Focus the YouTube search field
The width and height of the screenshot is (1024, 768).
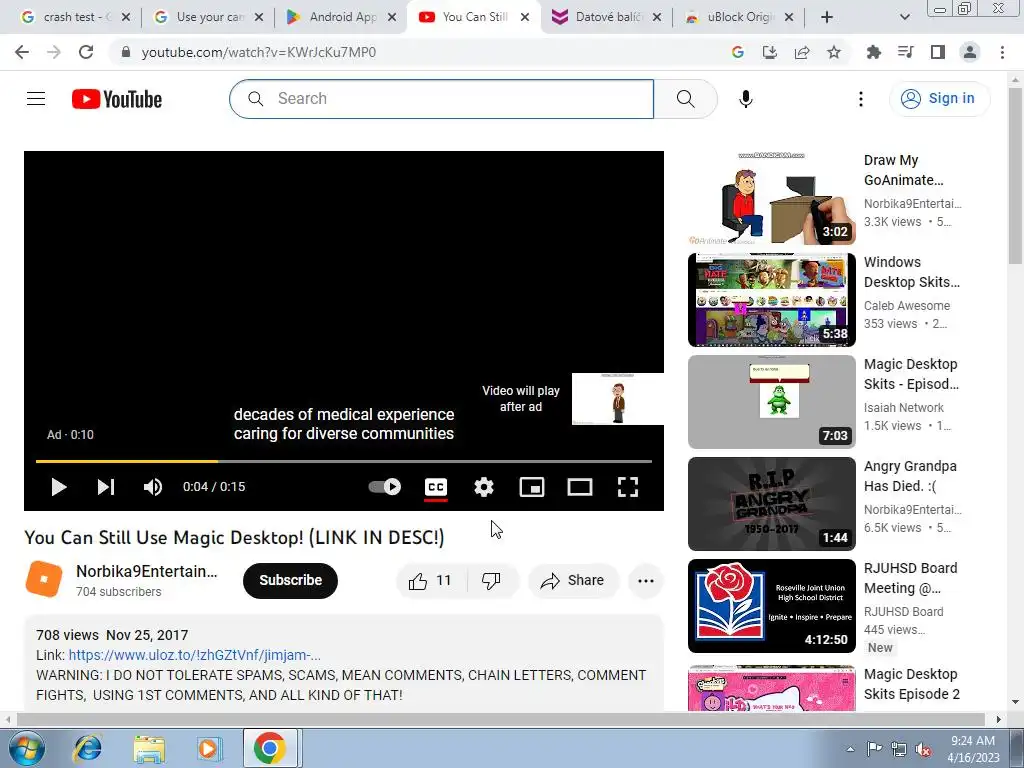click(441, 99)
